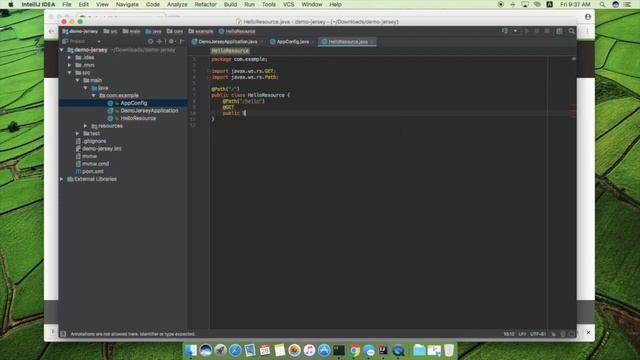The width and height of the screenshot is (640, 360).
Task: Close the DemoJerseyApplication.java tab
Action: pyautogui.click(x=262, y=42)
